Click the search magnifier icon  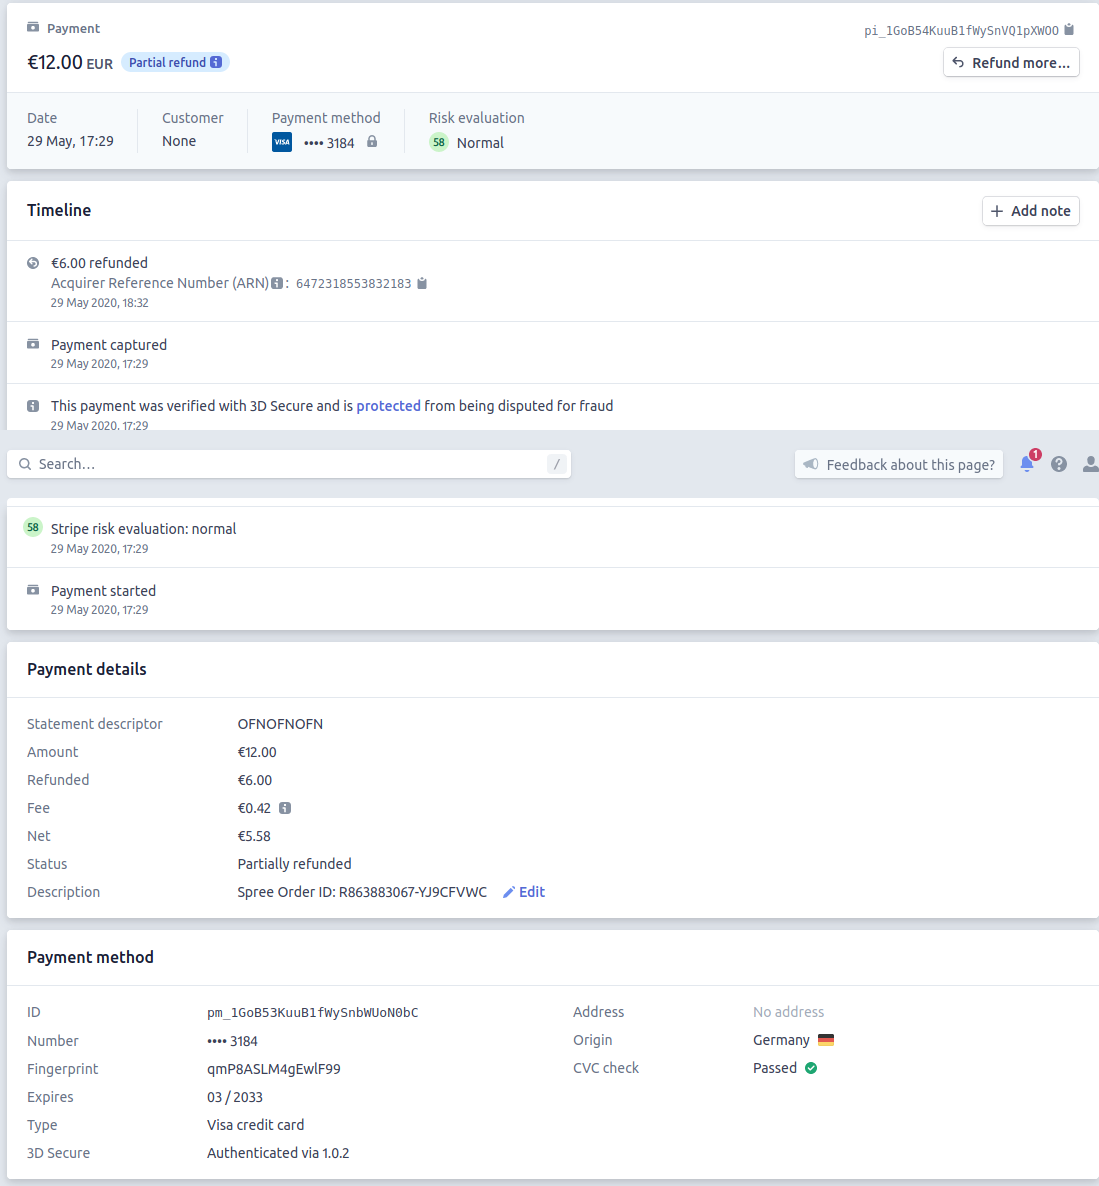(25, 464)
